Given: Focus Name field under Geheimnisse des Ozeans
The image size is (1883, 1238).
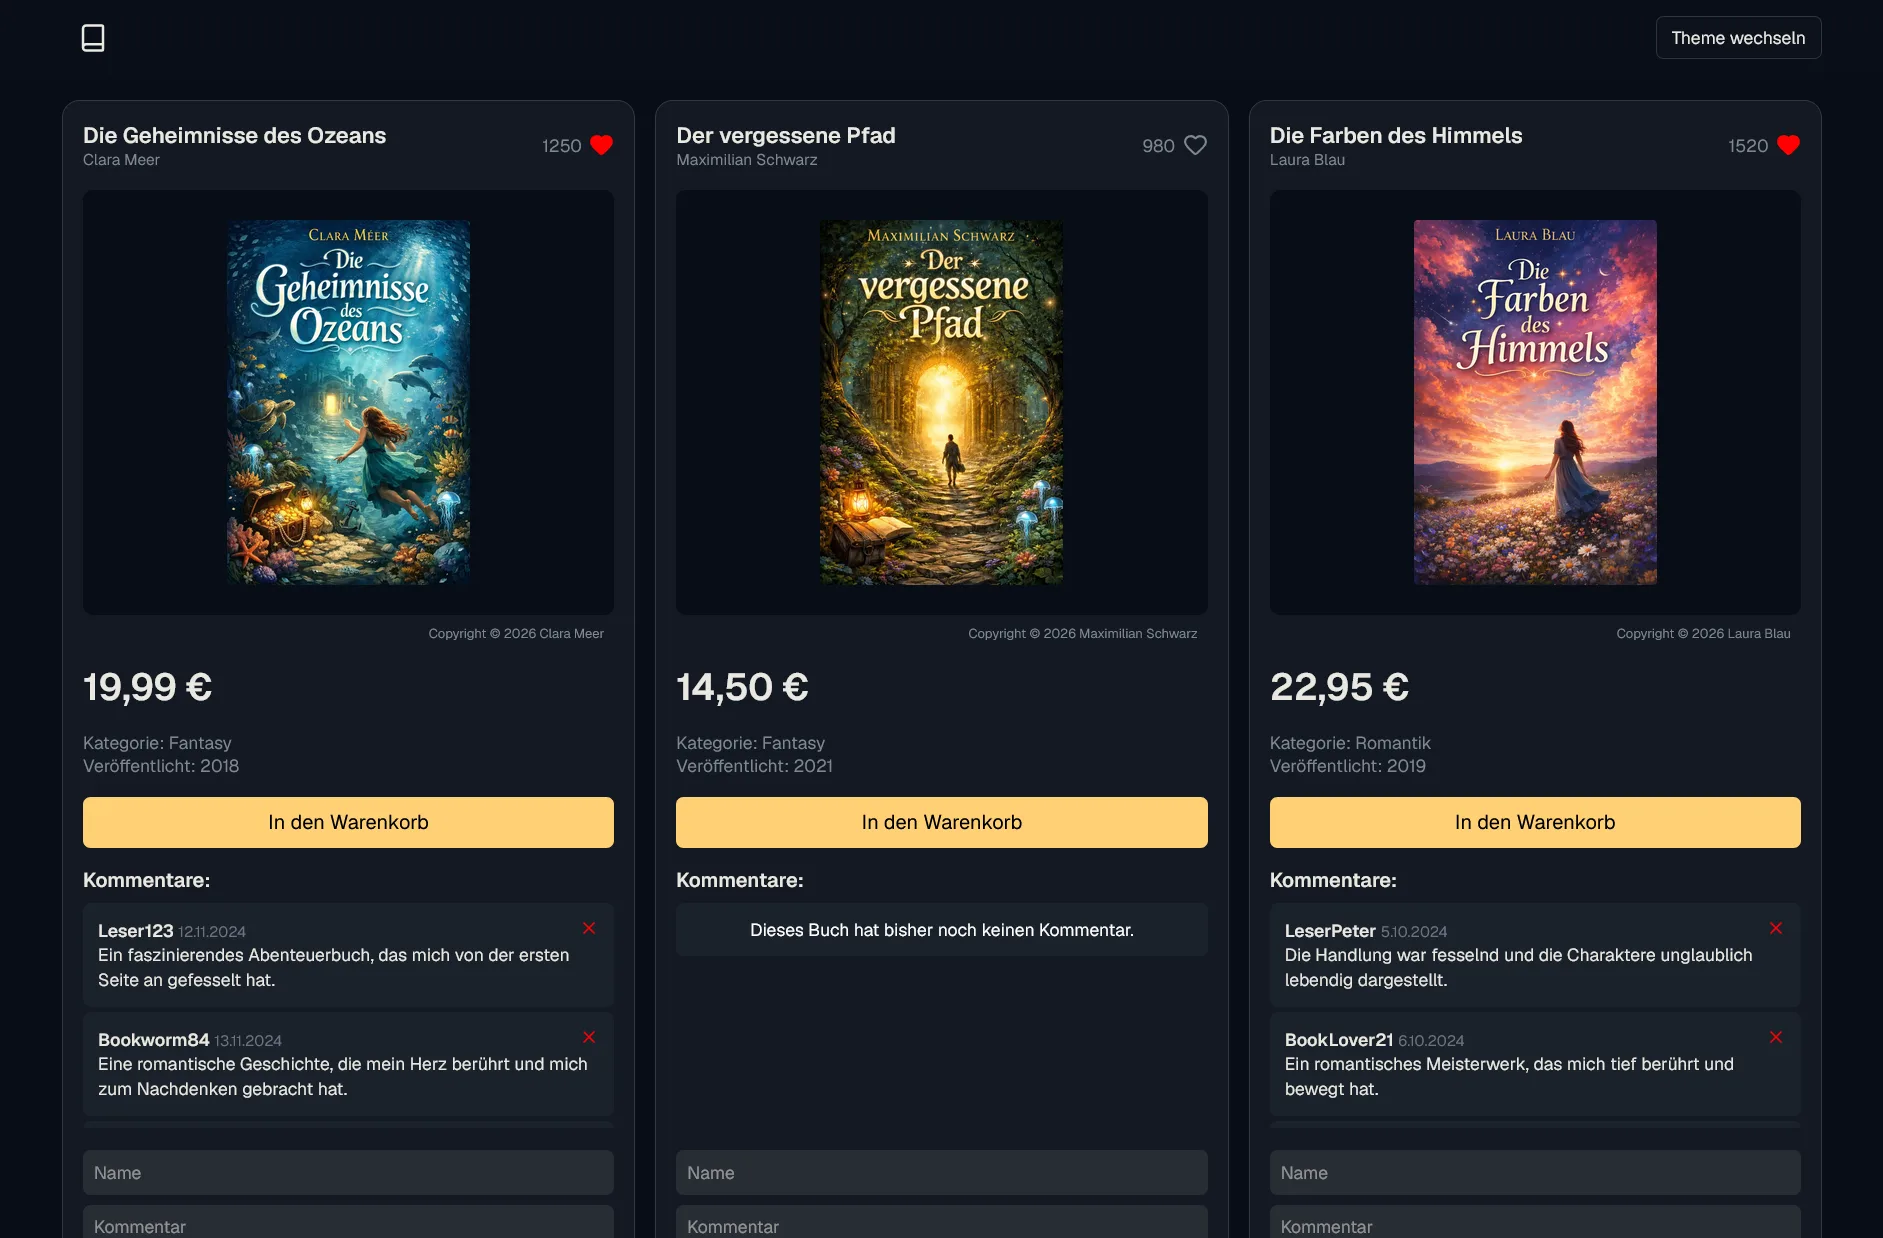Looking at the screenshot, I should (x=348, y=1172).
